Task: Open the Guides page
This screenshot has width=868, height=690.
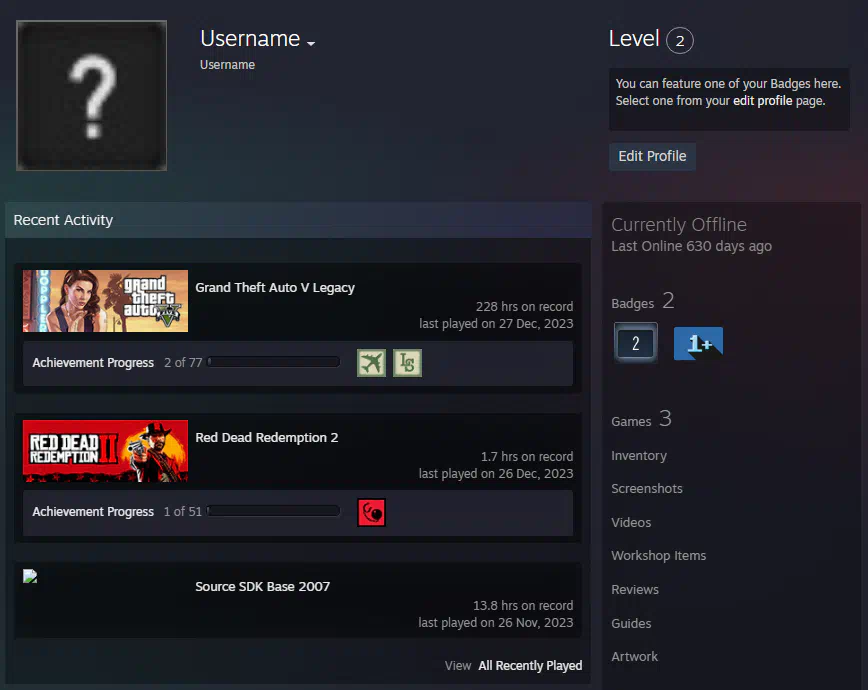Action: coord(631,624)
